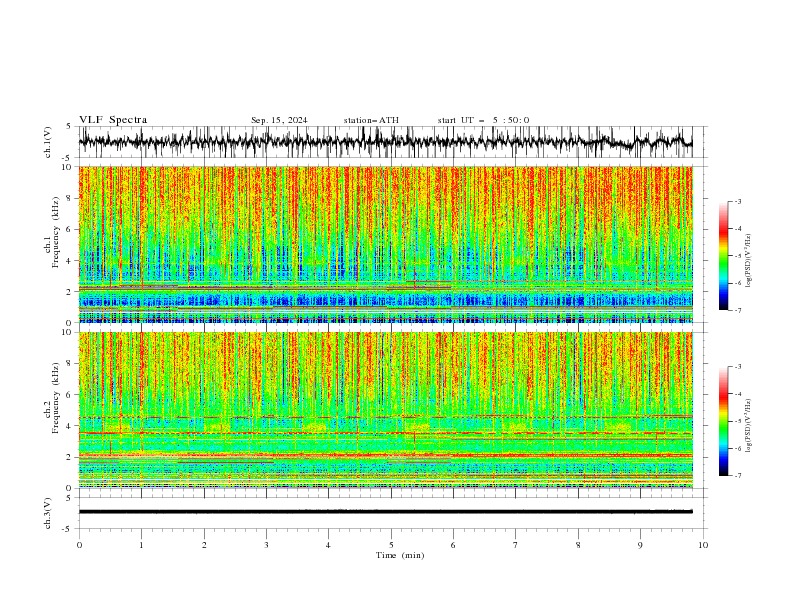Click the "start UT = 5 :50: 0" text
Viewport: 792px width, 612px height.
pyautogui.click(x=483, y=120)
